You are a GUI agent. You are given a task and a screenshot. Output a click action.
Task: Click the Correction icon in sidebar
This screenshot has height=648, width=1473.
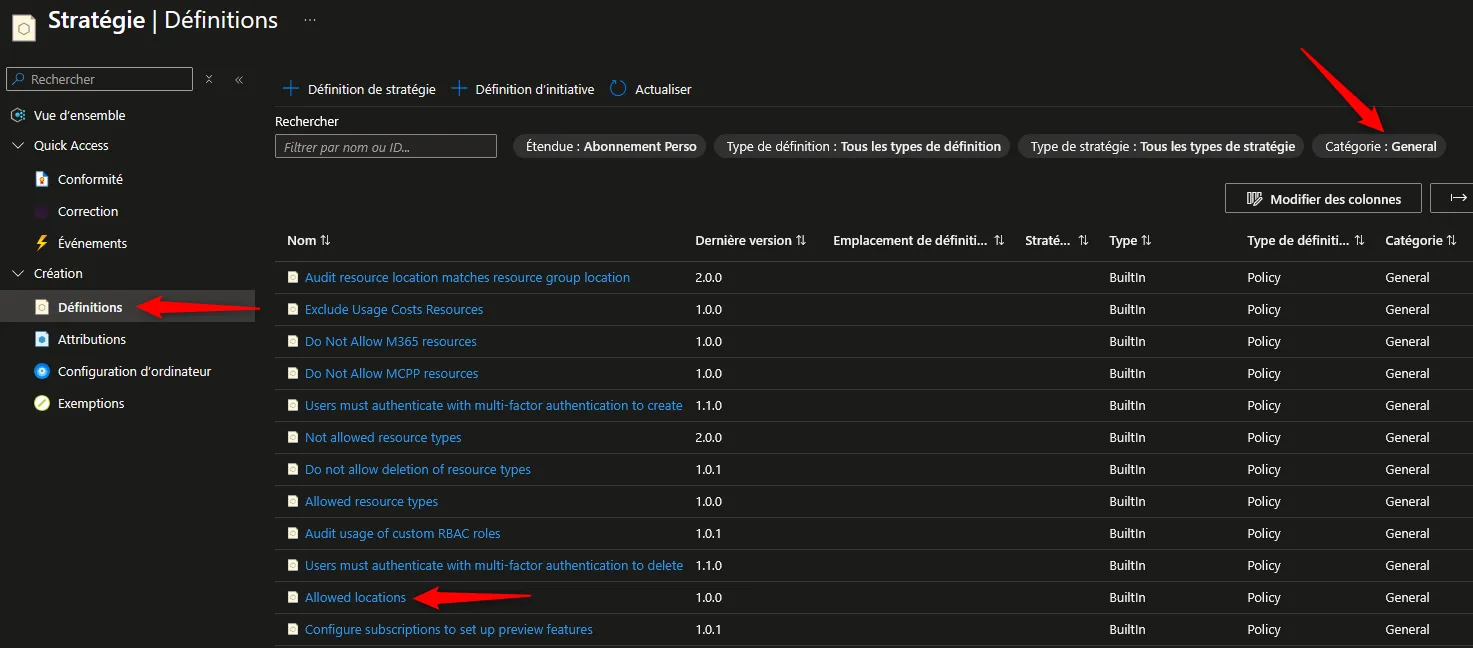tap(42, 211)
